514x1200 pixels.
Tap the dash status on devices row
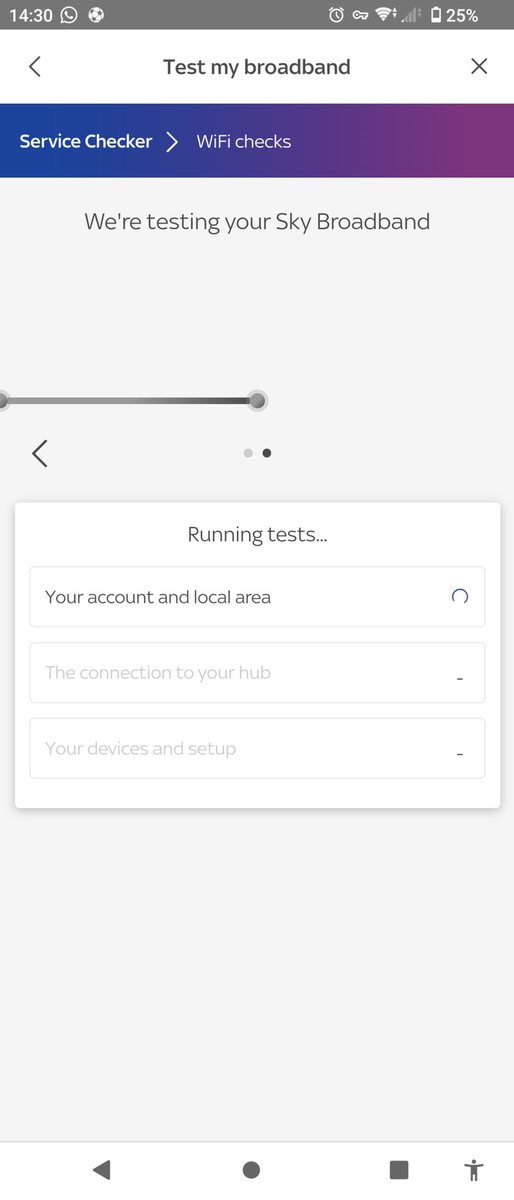click(x=460, y=754)
